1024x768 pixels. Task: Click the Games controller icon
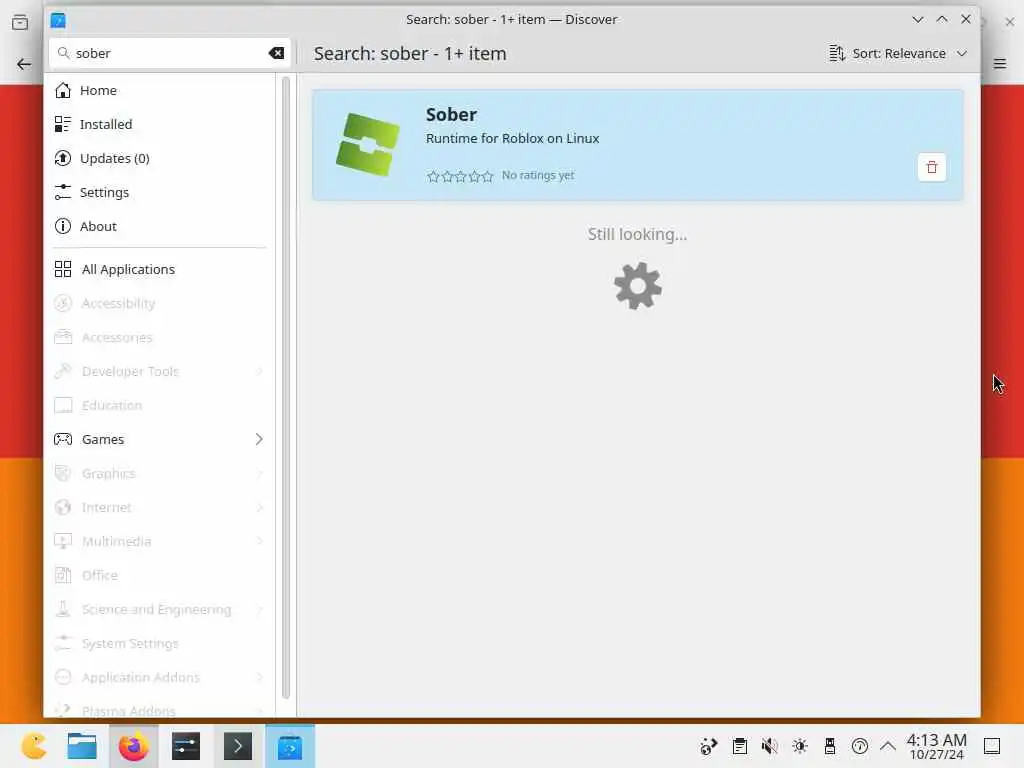tap(63, 439)
